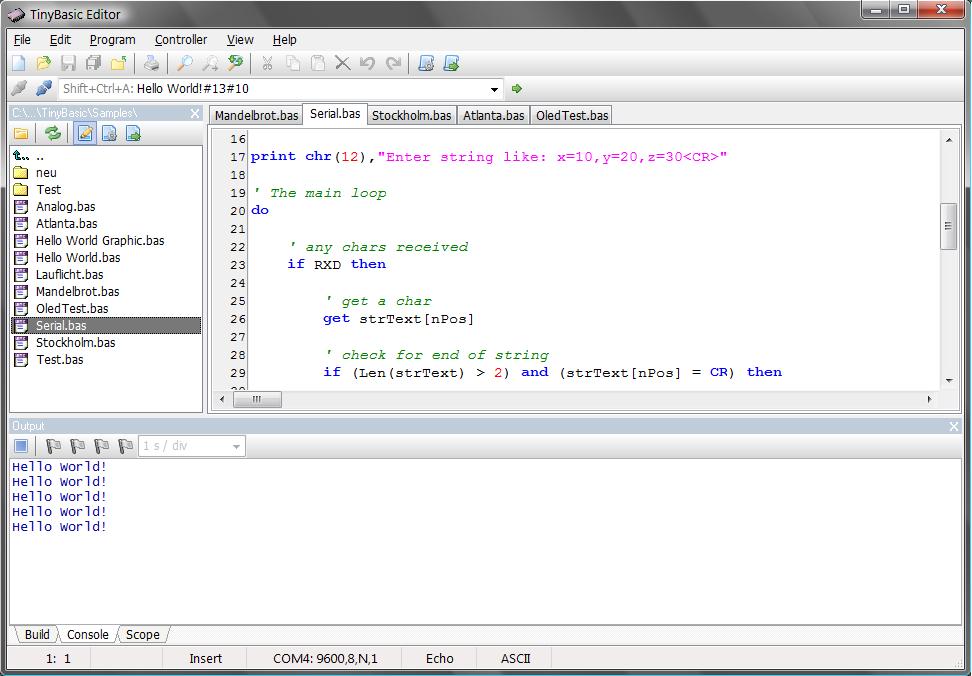
Task: Close the Output panel
Action: pos(953,426)
